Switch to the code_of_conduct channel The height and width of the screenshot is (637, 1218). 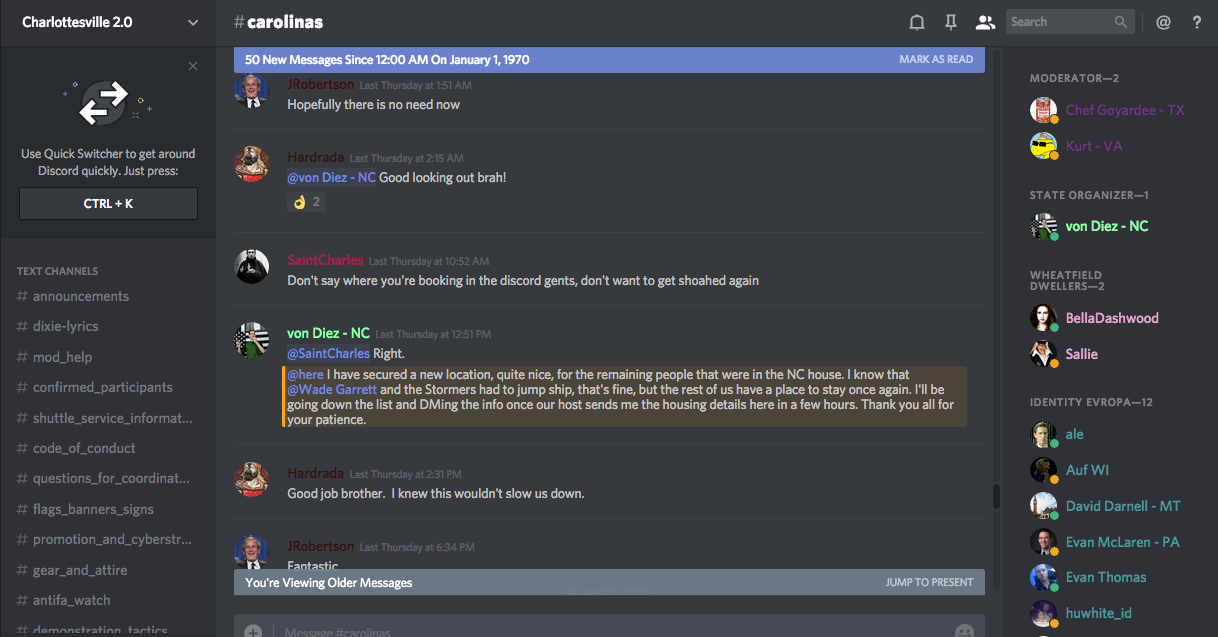(x=84, y=448)
